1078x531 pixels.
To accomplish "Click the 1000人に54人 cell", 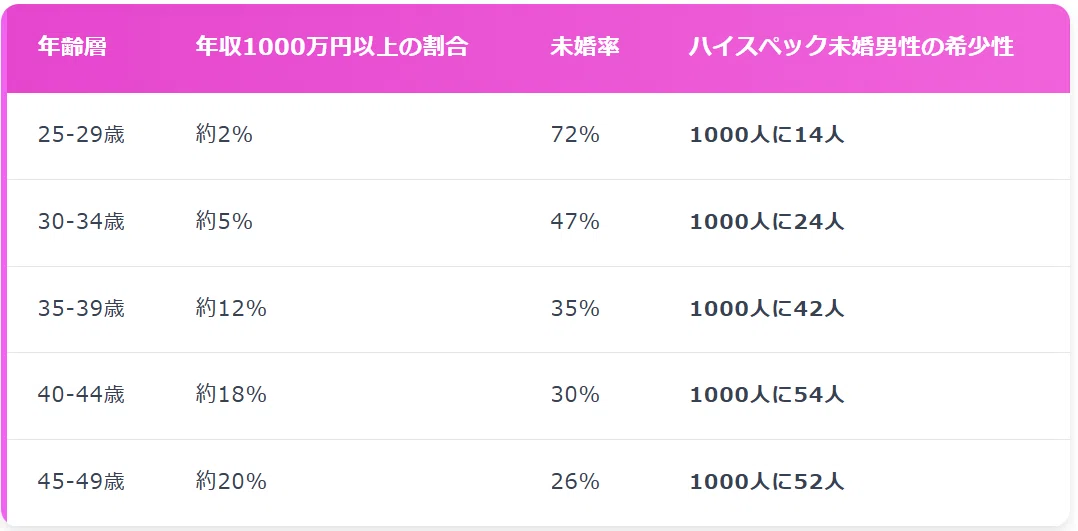I will click(x=767, y=395).
